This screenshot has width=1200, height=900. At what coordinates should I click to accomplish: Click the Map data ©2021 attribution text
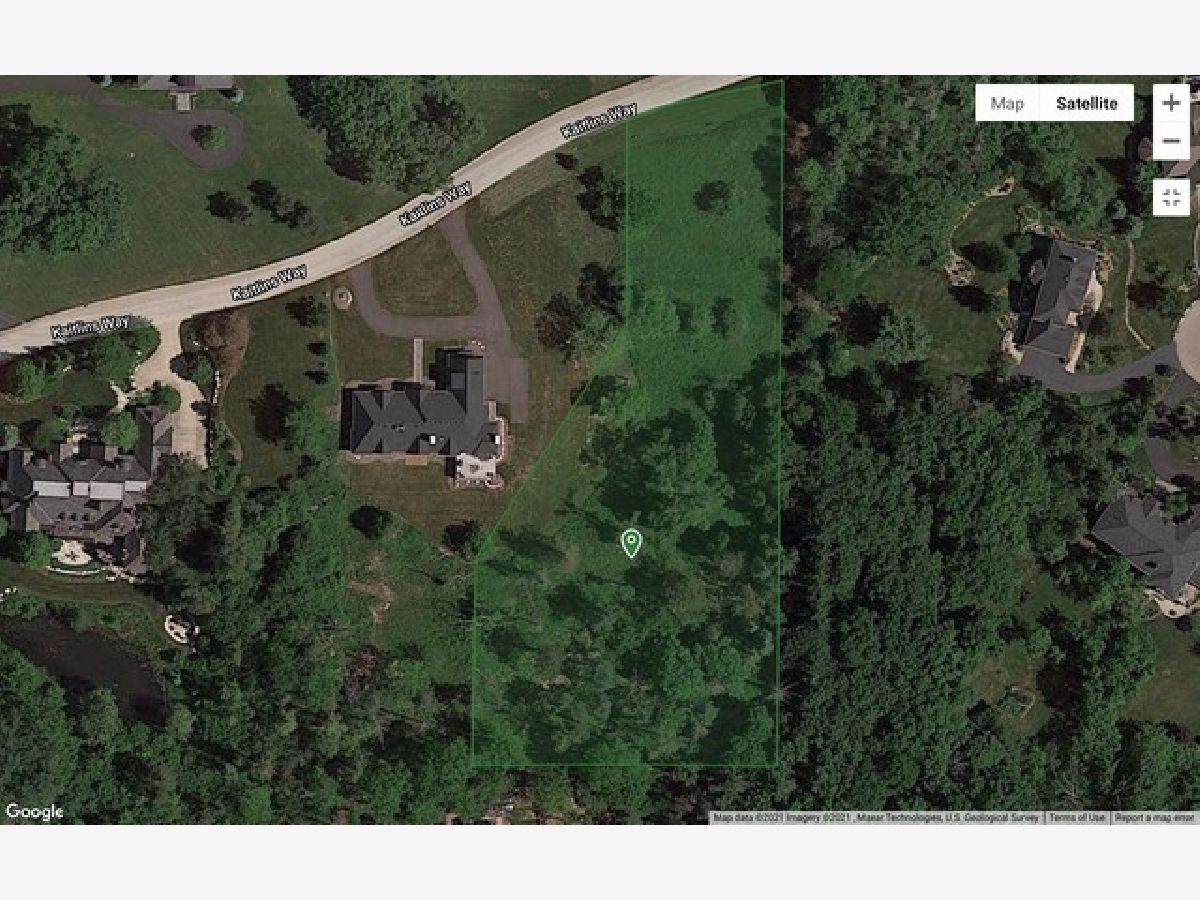pos(748,817)
